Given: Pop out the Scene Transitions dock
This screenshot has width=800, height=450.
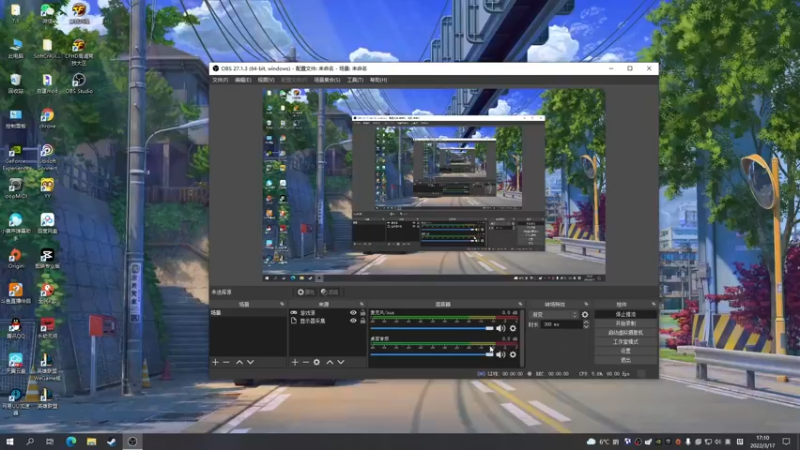Looking at the screenshot, I should pos(586,304).
